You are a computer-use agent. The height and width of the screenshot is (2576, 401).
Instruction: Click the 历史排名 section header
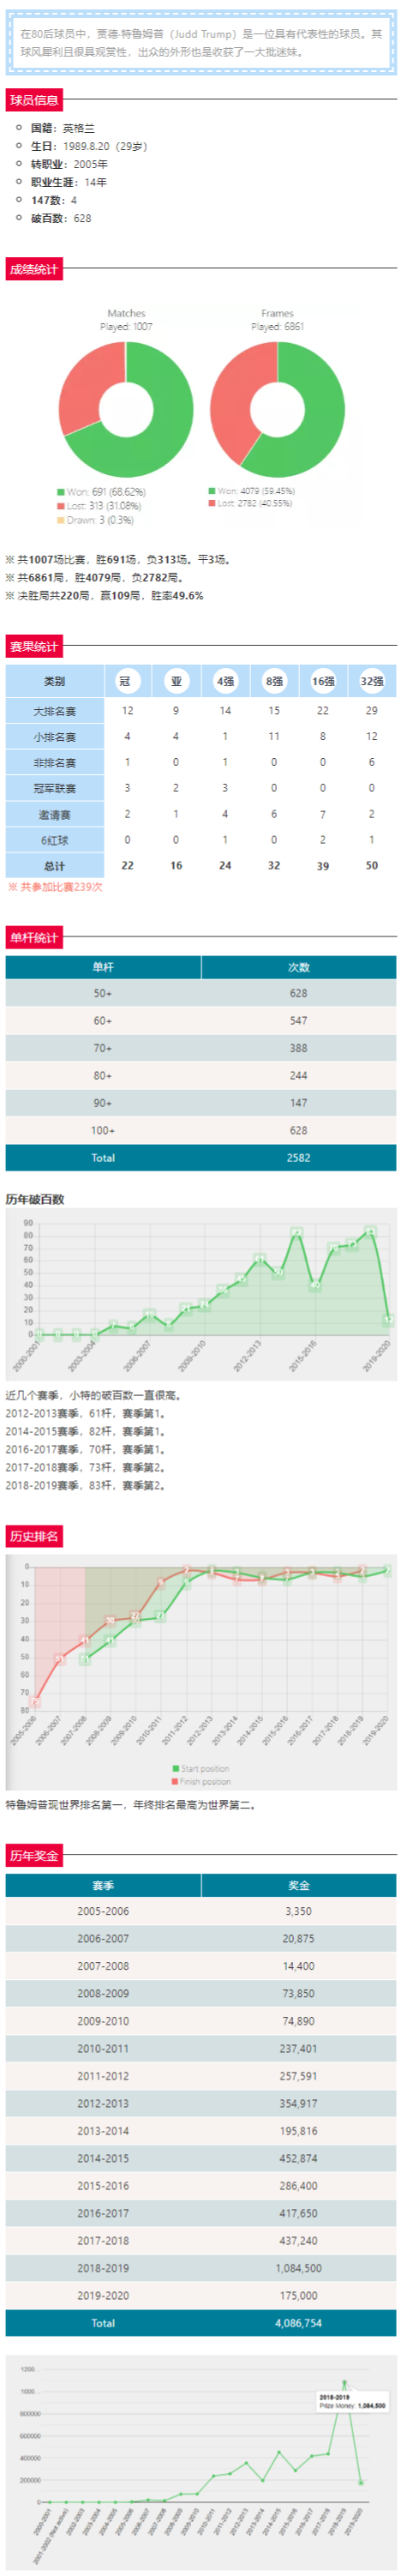click(x=34, y=1536)
